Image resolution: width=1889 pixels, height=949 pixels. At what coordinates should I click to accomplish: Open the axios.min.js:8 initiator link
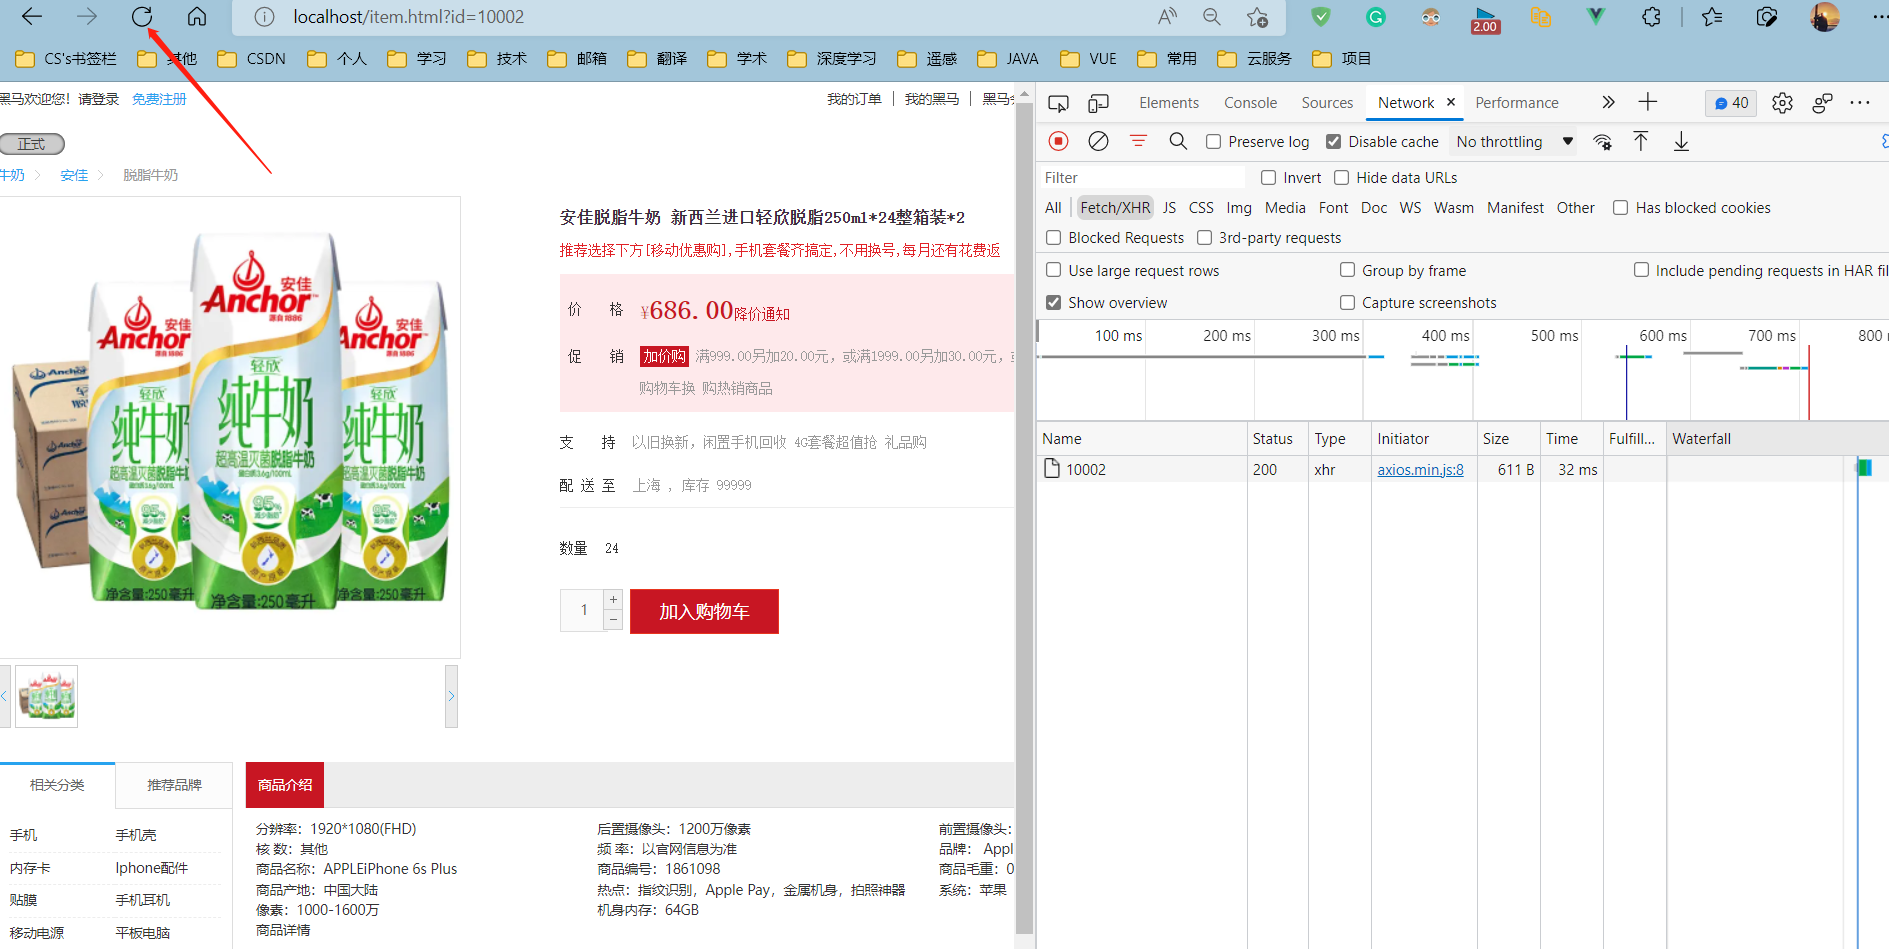point(1420,470)
